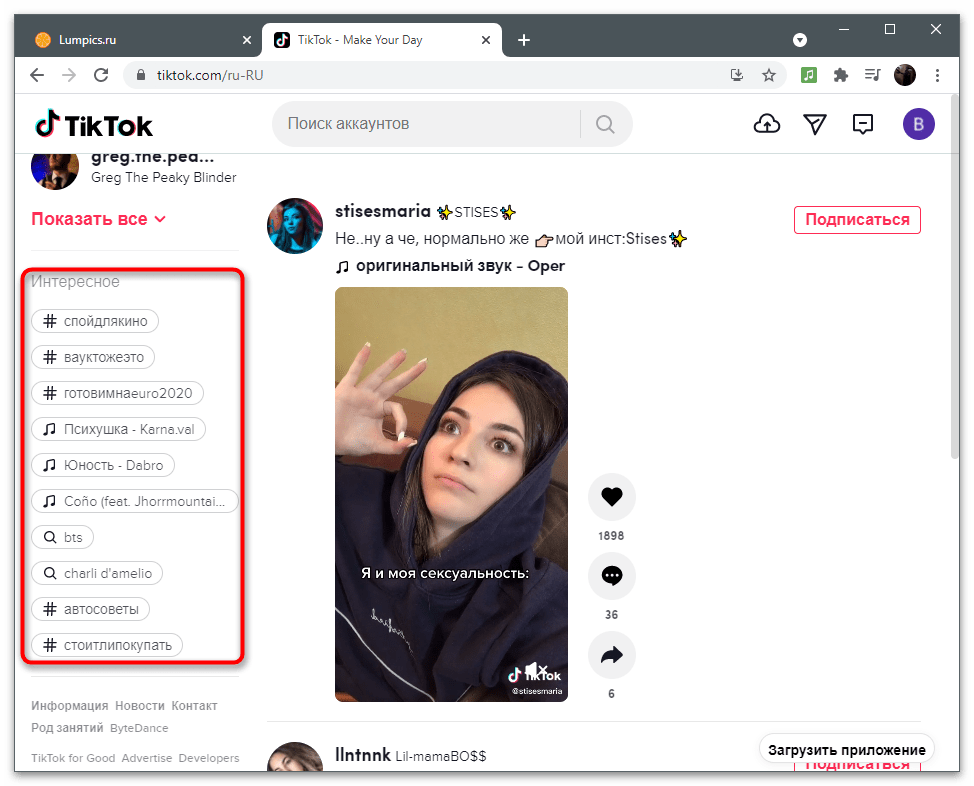974x786 pixels.
Task: Open direct messages paper plane icon
Action: (814, 124)
